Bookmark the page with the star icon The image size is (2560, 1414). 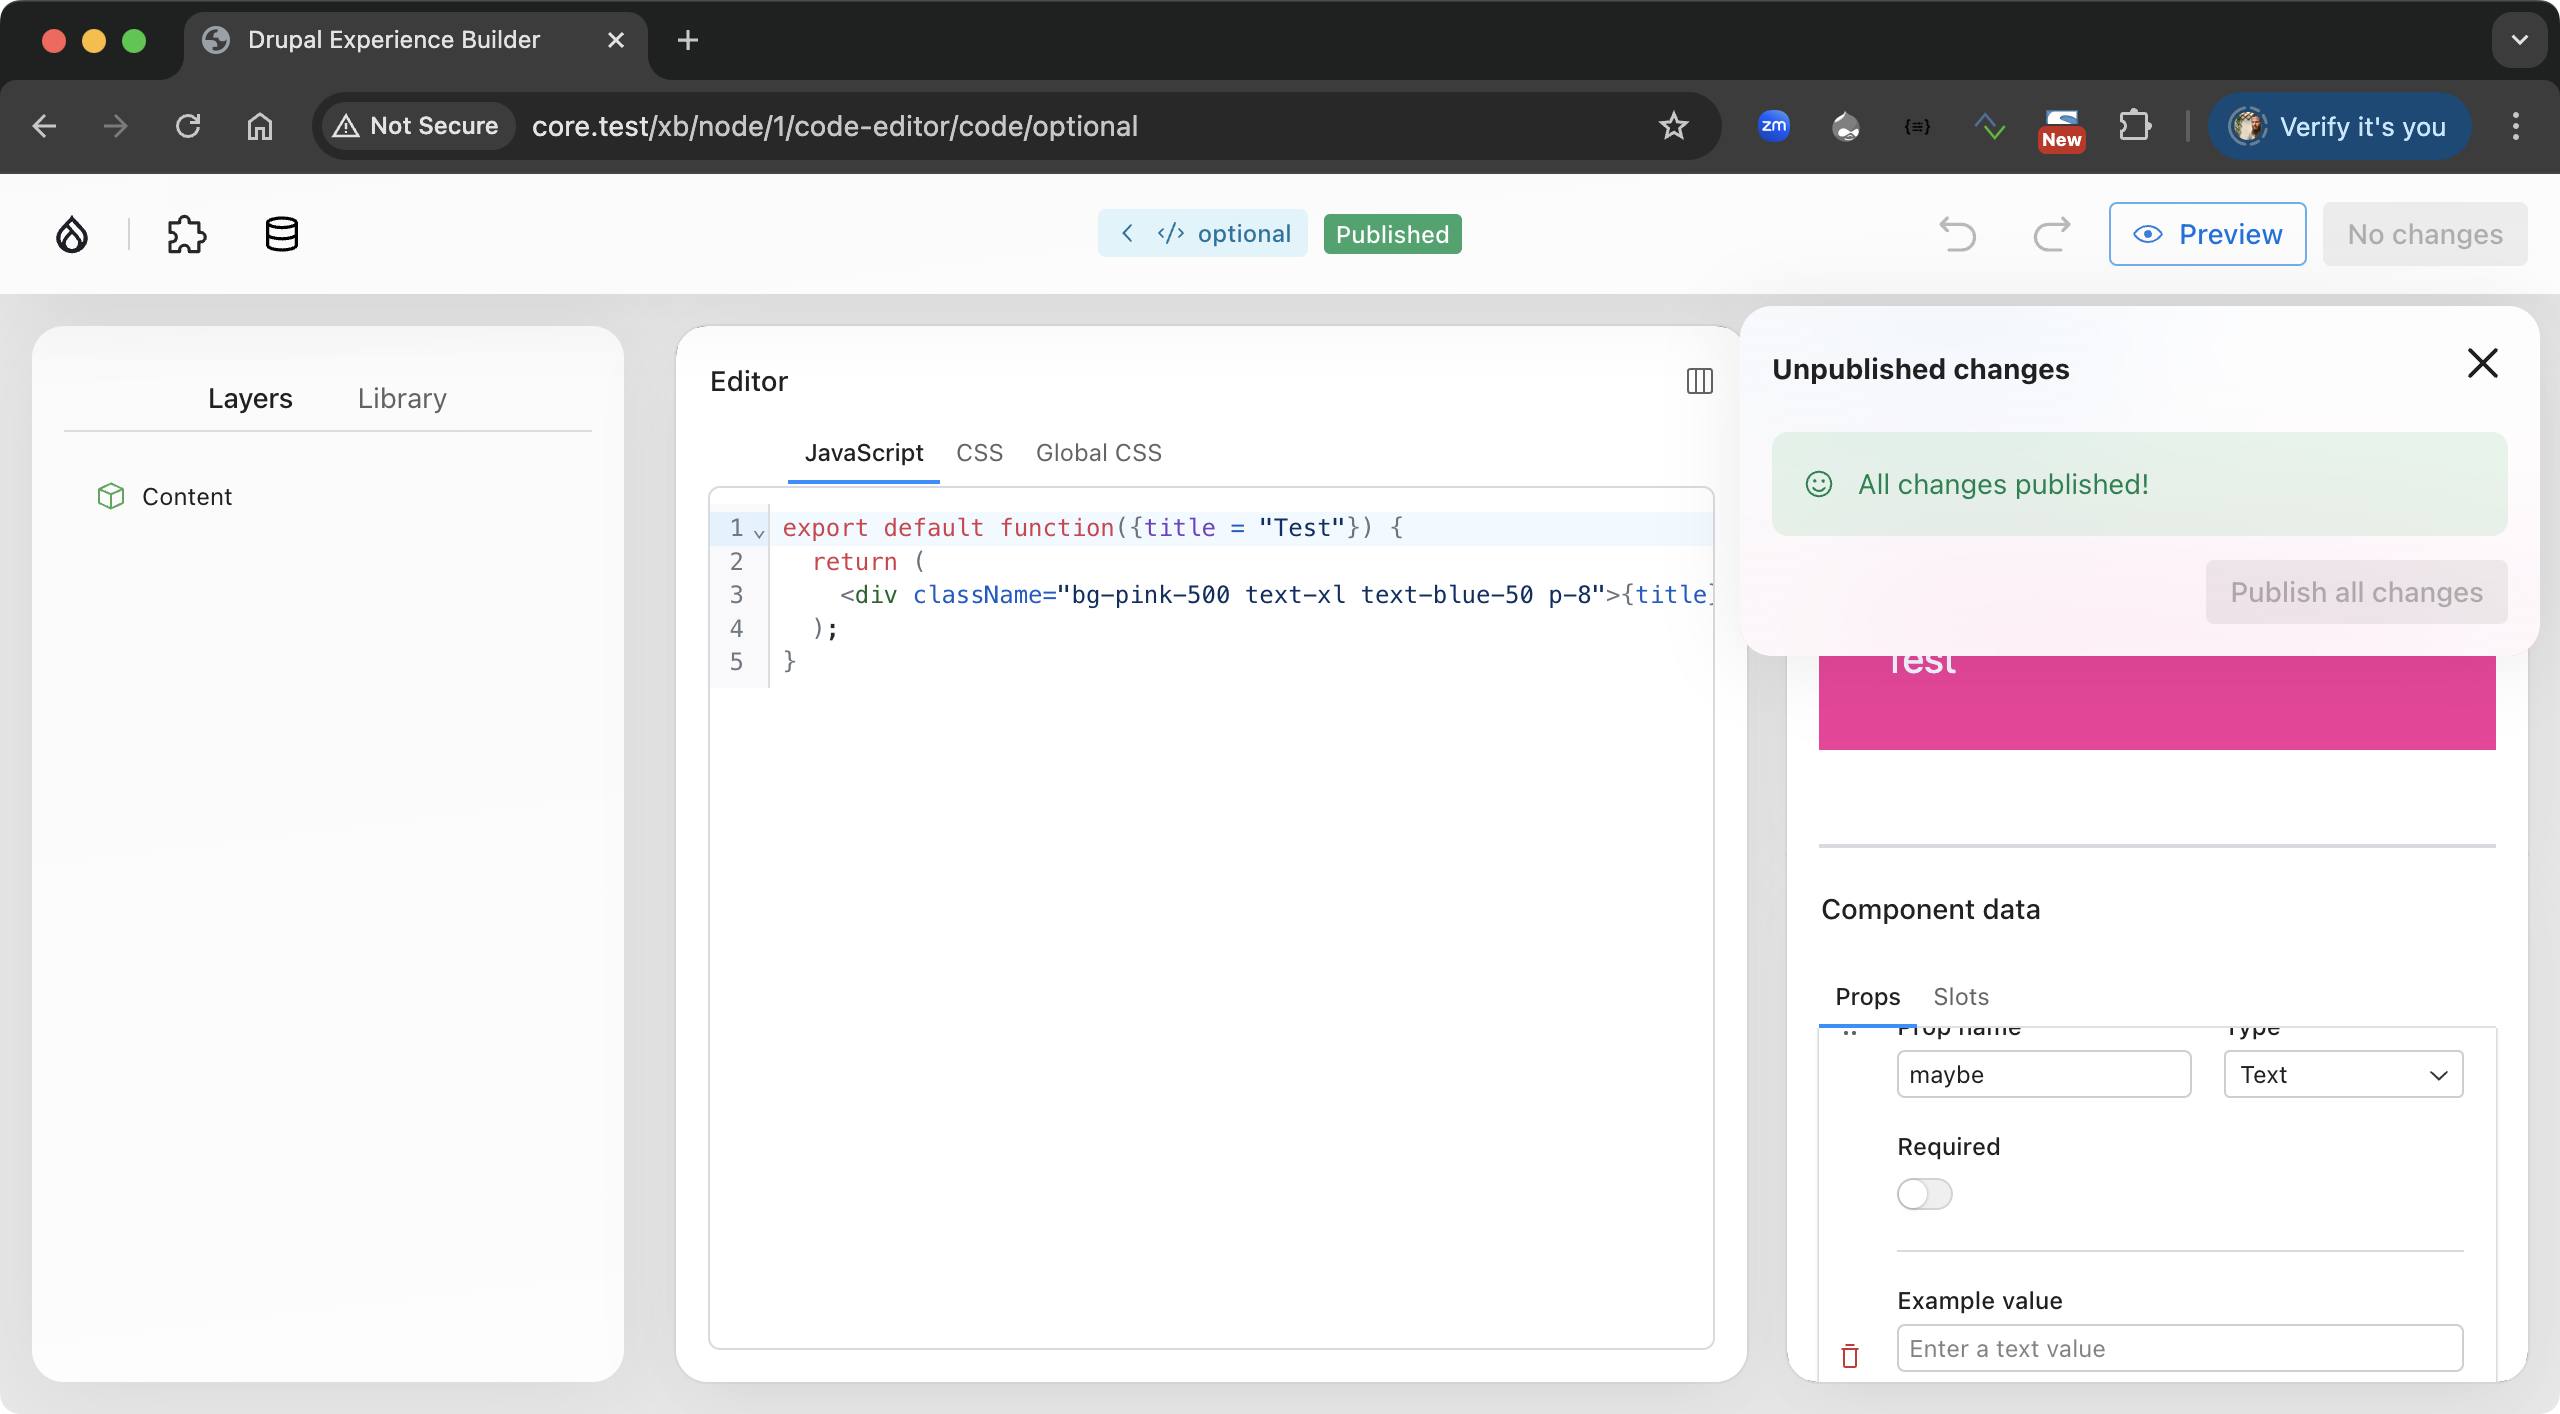click(x=1673, y=126)
